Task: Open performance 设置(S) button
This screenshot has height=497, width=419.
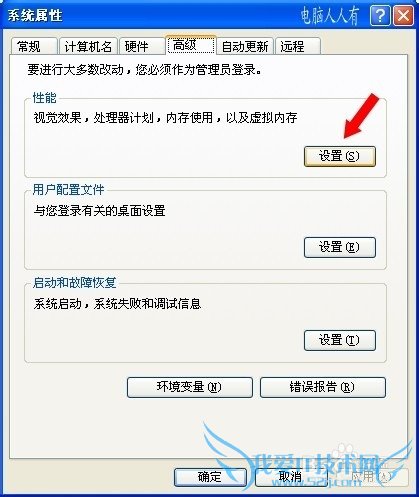Action: pyautogui.click(x=340, y=156)
